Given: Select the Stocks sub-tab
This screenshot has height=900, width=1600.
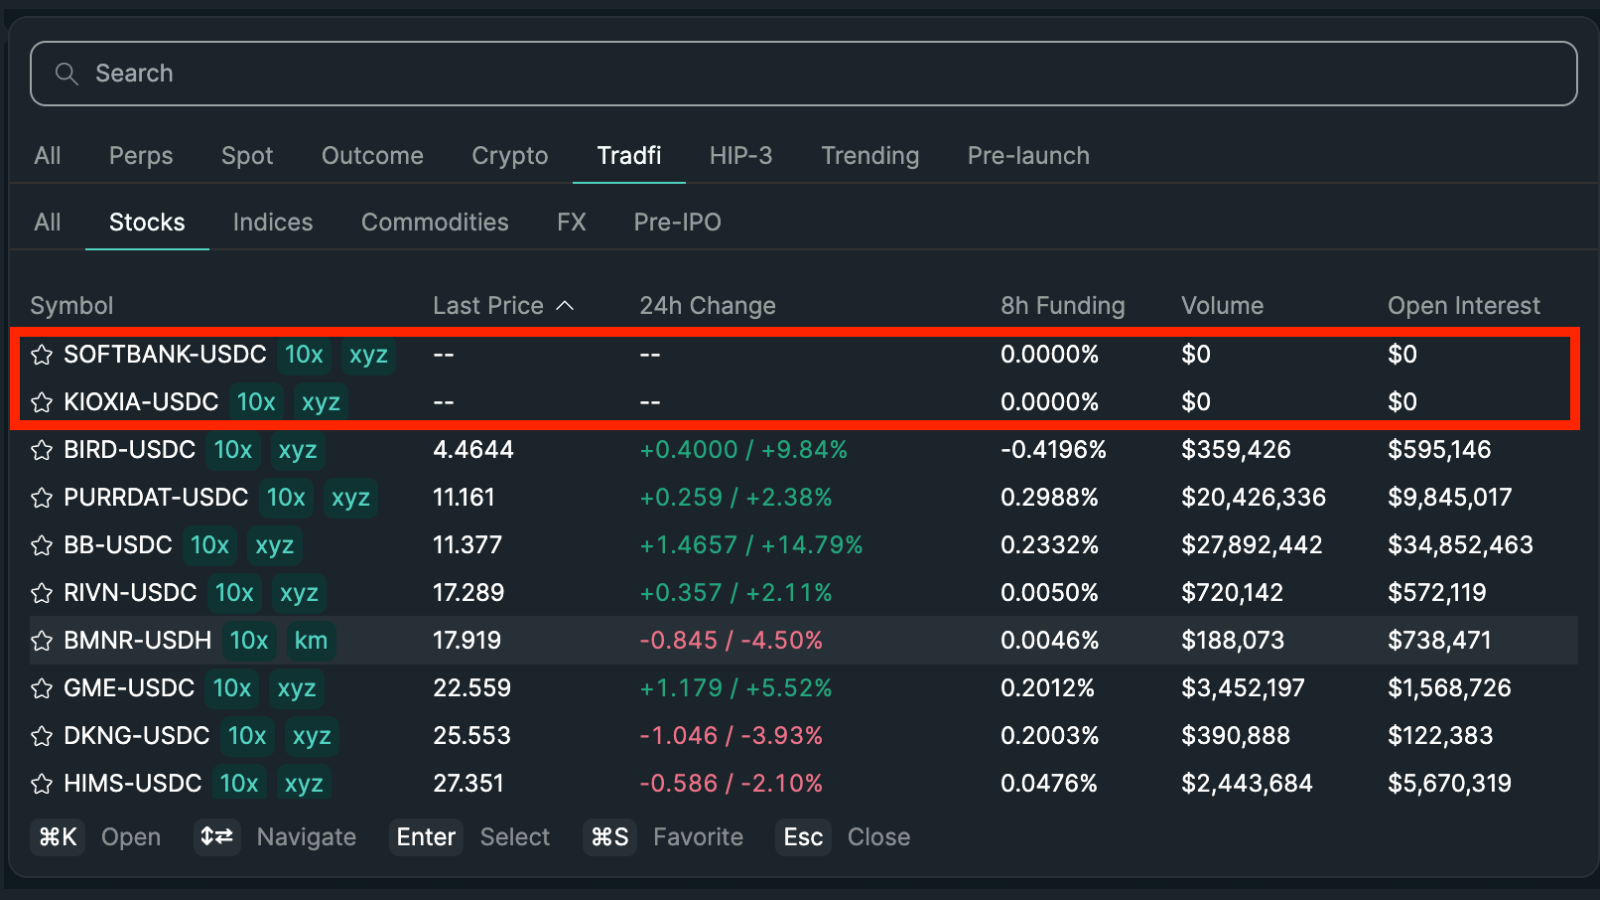Looking at the screenshot, I should tap(147, 222).
